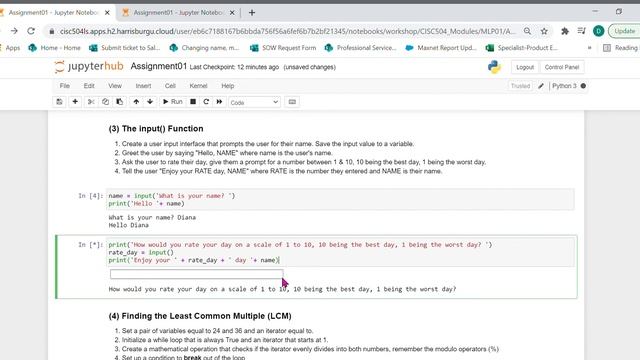
Task: Go forward in browser history
Action: [x=14, y=31]
